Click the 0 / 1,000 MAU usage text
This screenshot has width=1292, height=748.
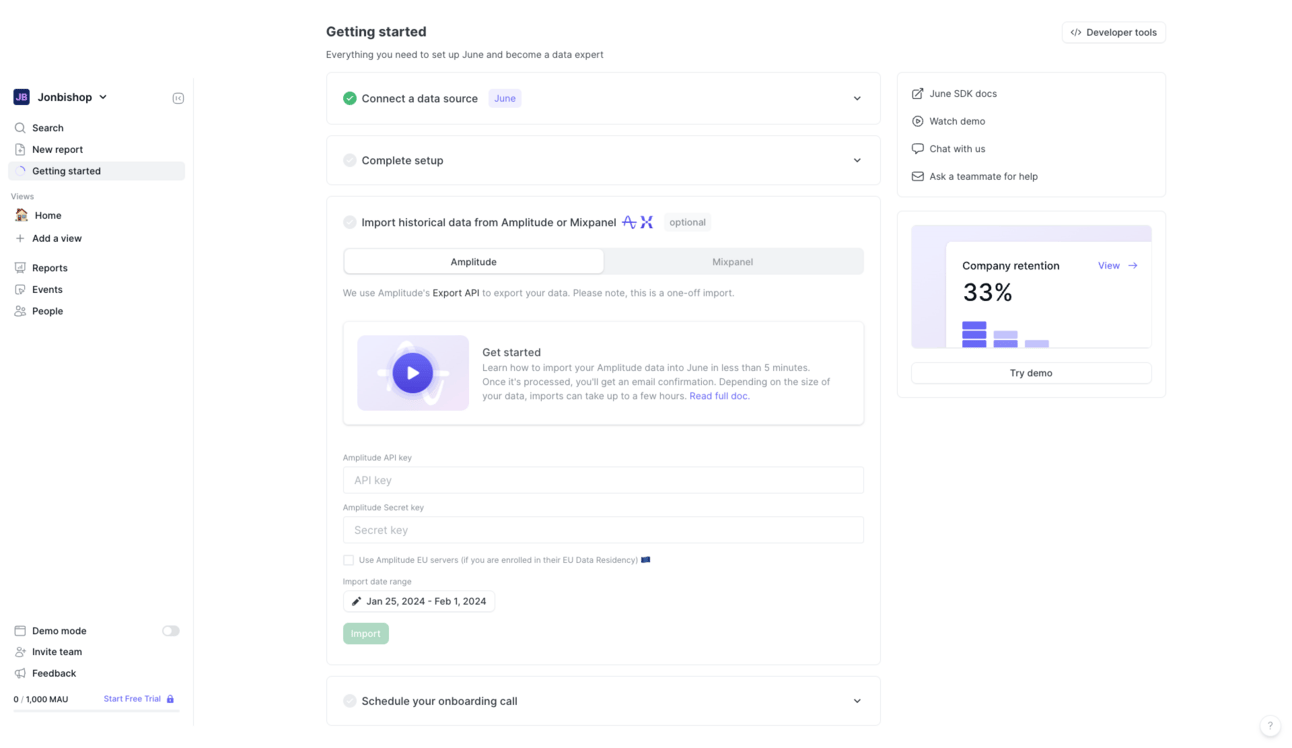click(41, 699)
